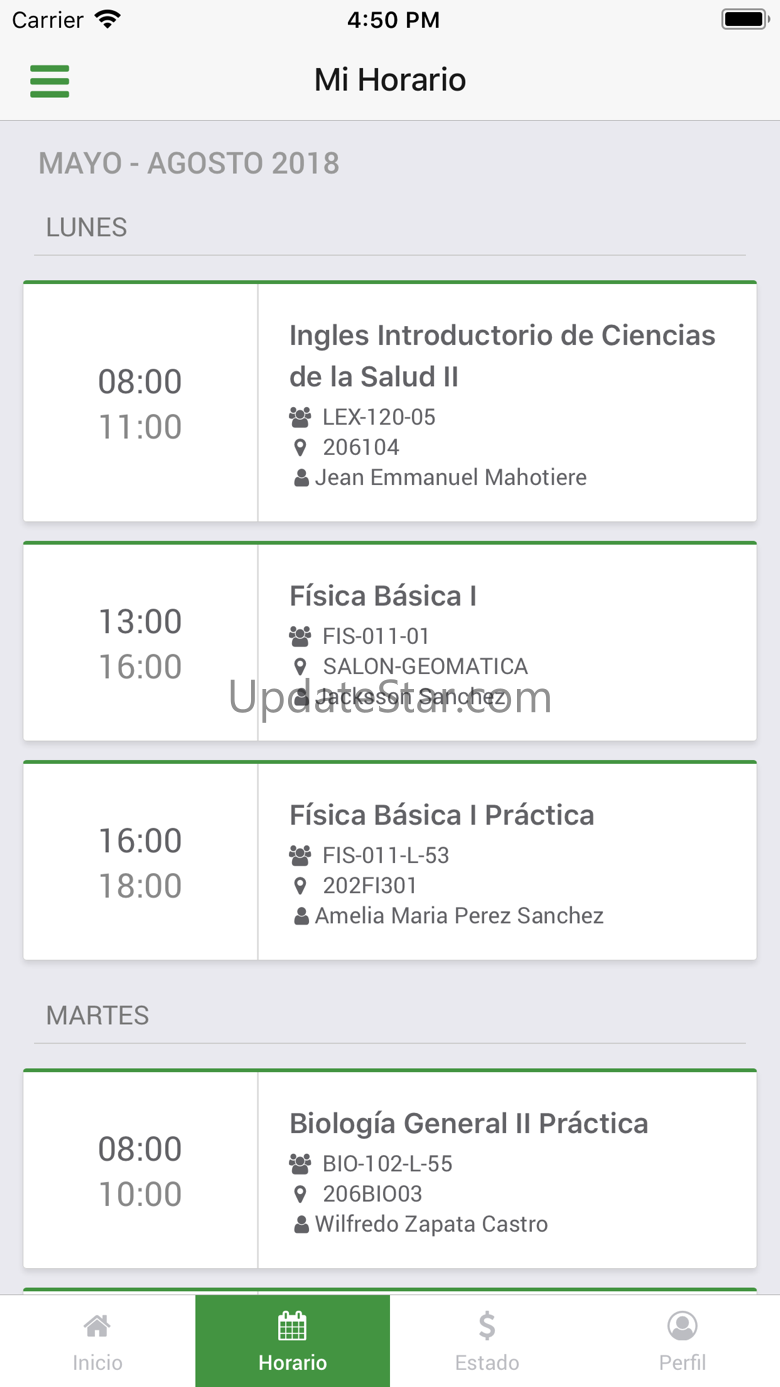Open the Física Básica I Práctica card
The height and width of the screenshot is (1387, 780).
click(390, 860)
